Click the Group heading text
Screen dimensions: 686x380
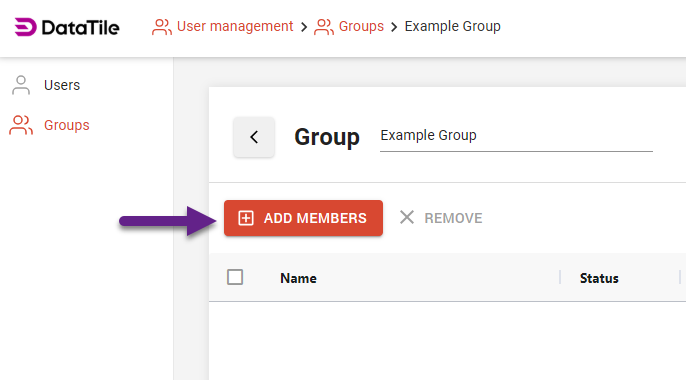point(327,137)
